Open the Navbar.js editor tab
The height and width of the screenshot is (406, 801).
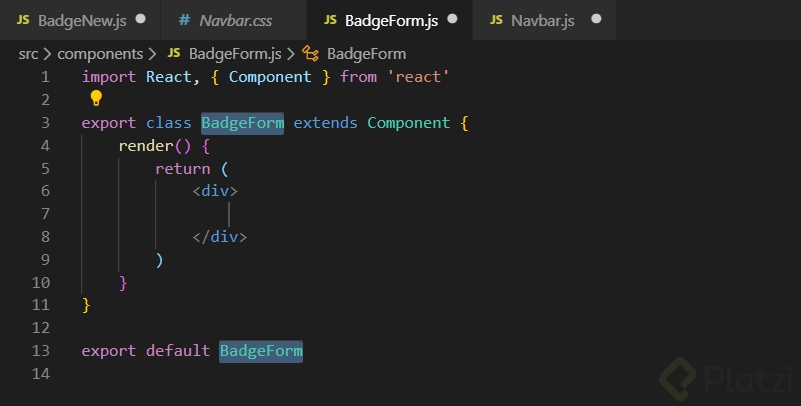tap(542, 20)
